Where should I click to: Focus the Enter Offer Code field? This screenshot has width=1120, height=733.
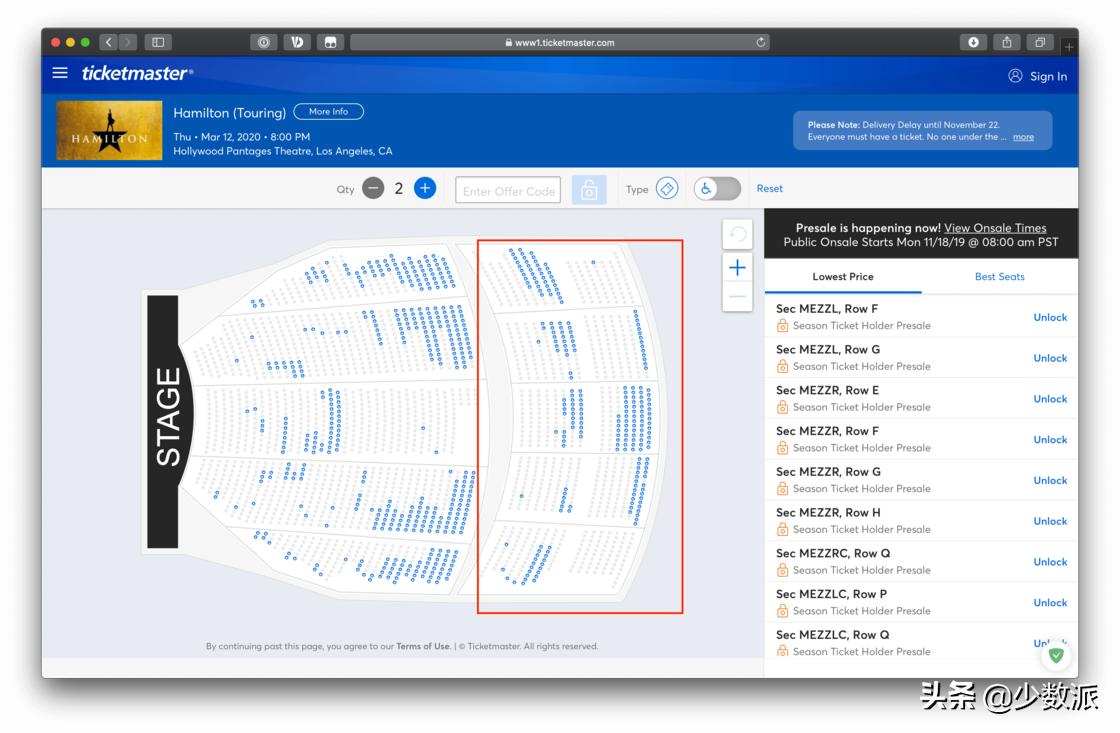[x=508, y=190]
